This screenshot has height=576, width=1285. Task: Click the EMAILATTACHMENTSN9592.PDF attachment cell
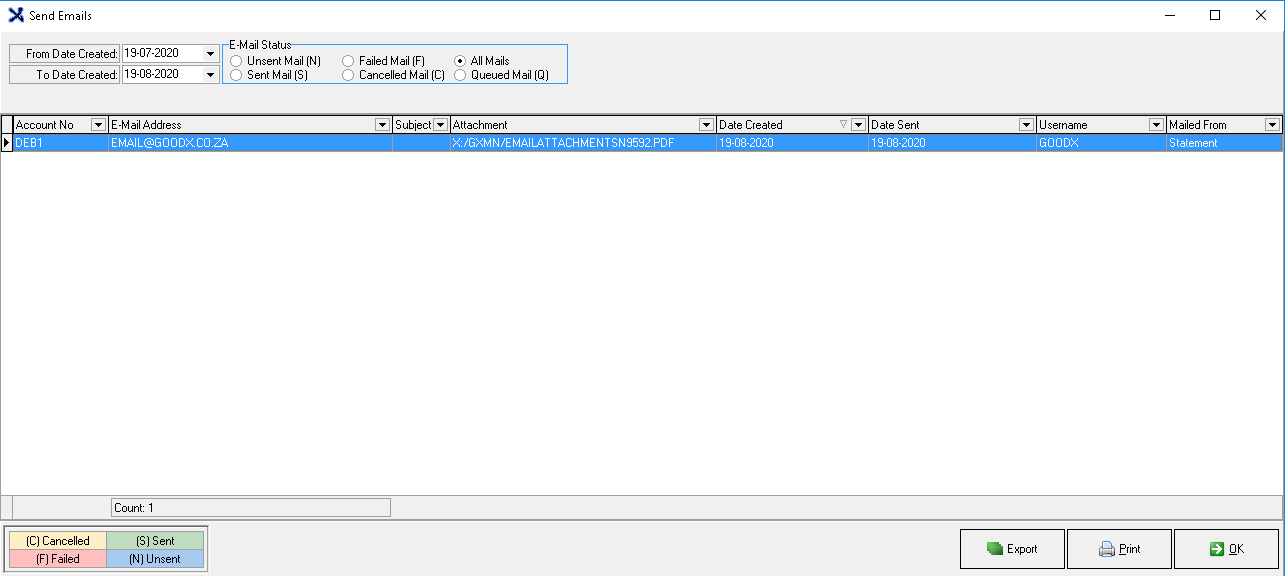pos(583,143)
